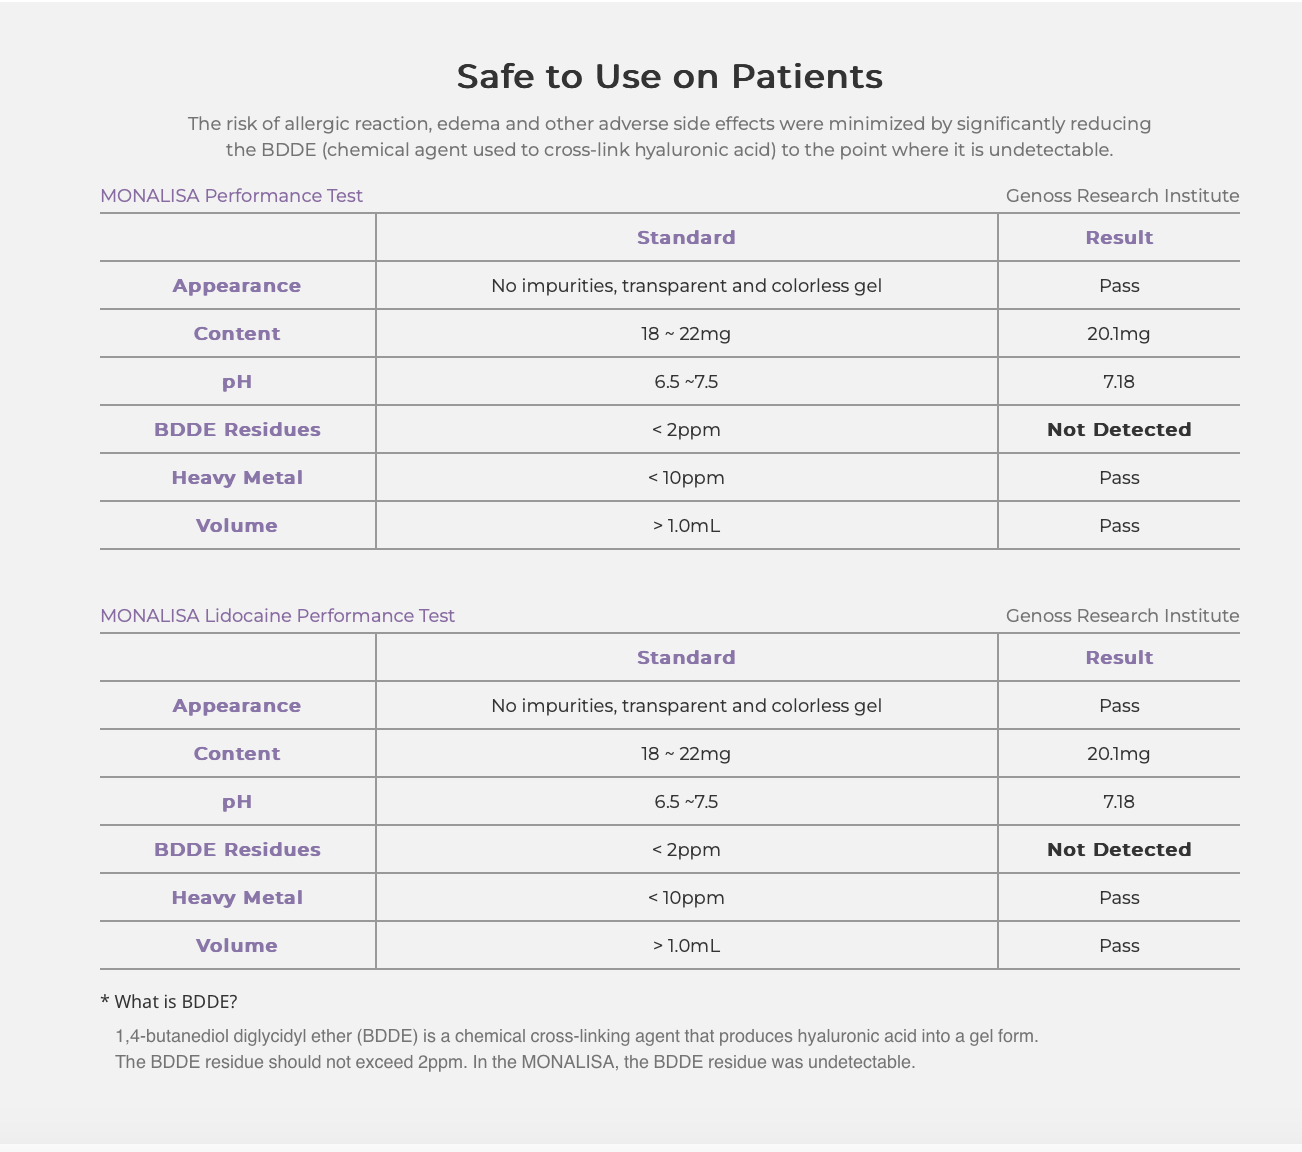The image size is (1302, 1152).
Task: Click the Standard column header in Lidocaine table
Action: (686, 658)
